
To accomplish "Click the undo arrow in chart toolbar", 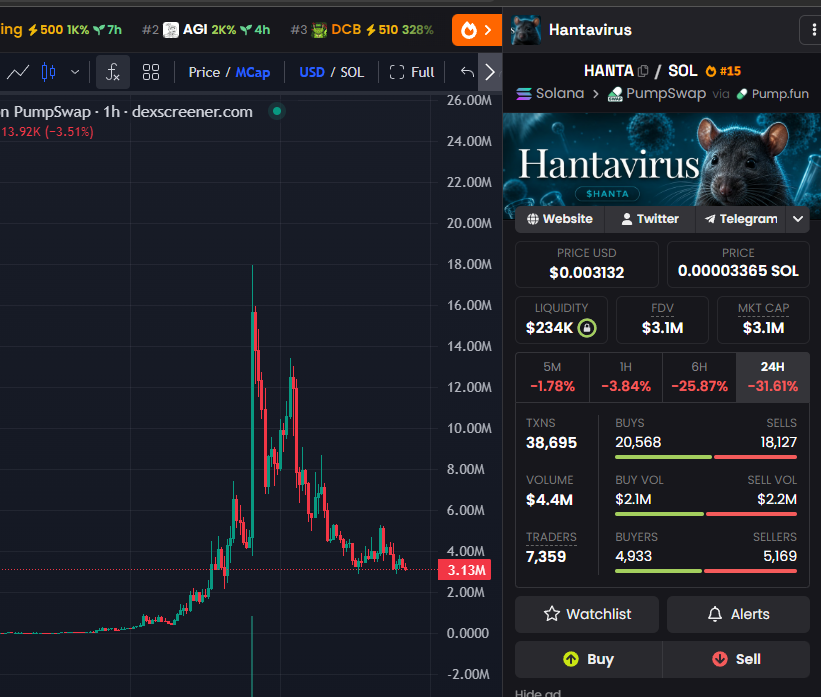I will (468, 72).
